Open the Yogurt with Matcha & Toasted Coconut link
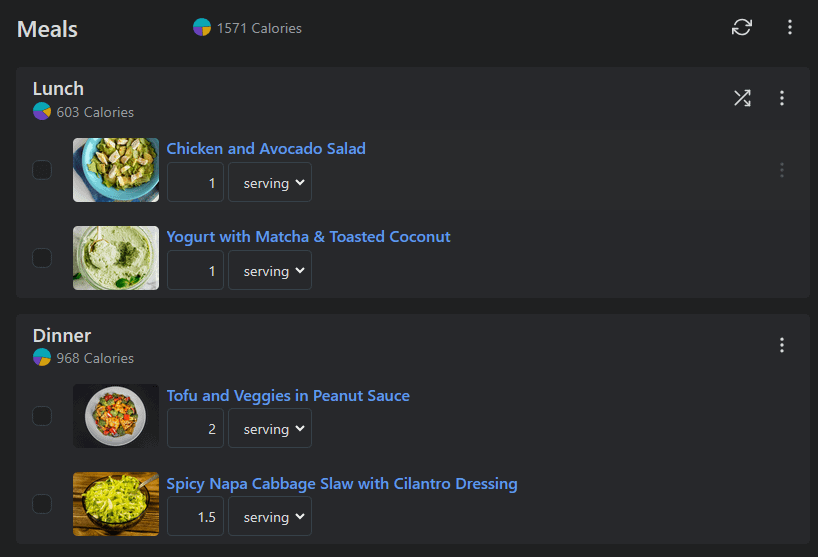Screen dimensions: 818x557 [x=308, y=237]
